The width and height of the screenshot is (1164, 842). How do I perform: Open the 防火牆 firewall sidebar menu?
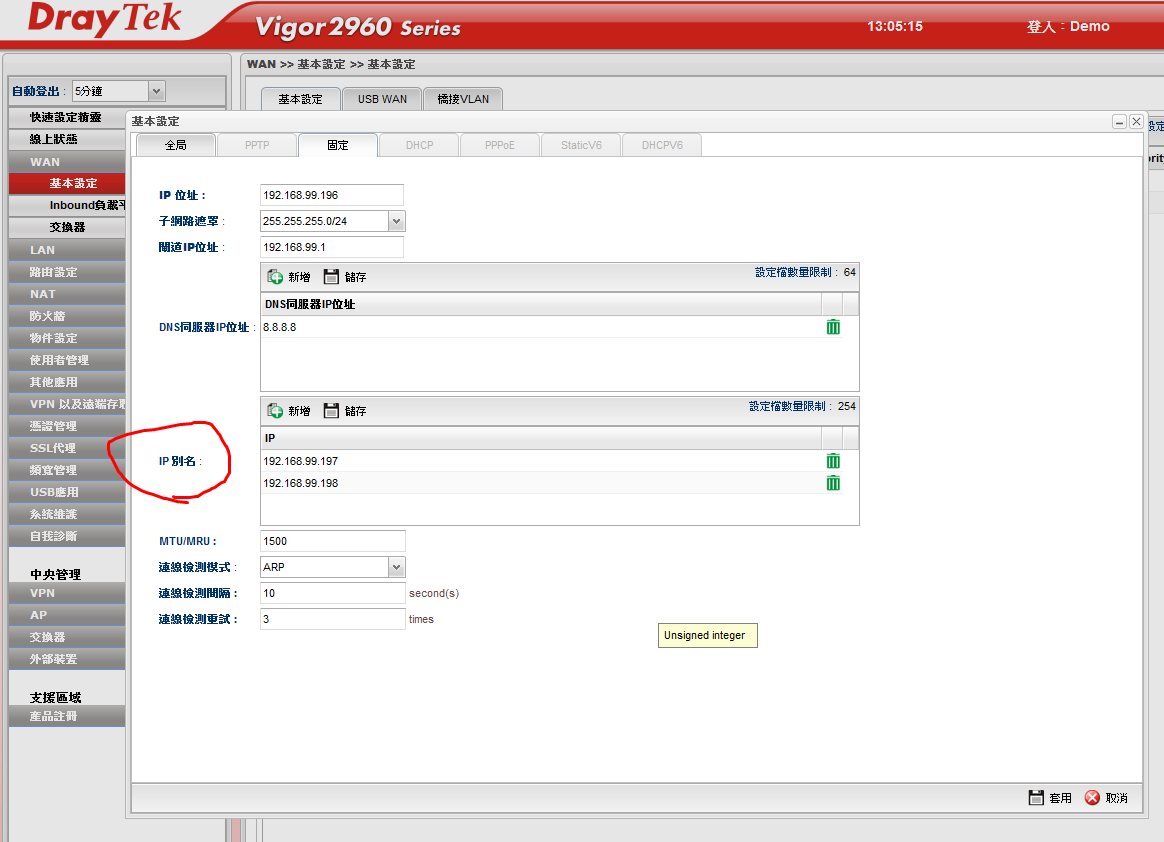[x=47, y=316]
